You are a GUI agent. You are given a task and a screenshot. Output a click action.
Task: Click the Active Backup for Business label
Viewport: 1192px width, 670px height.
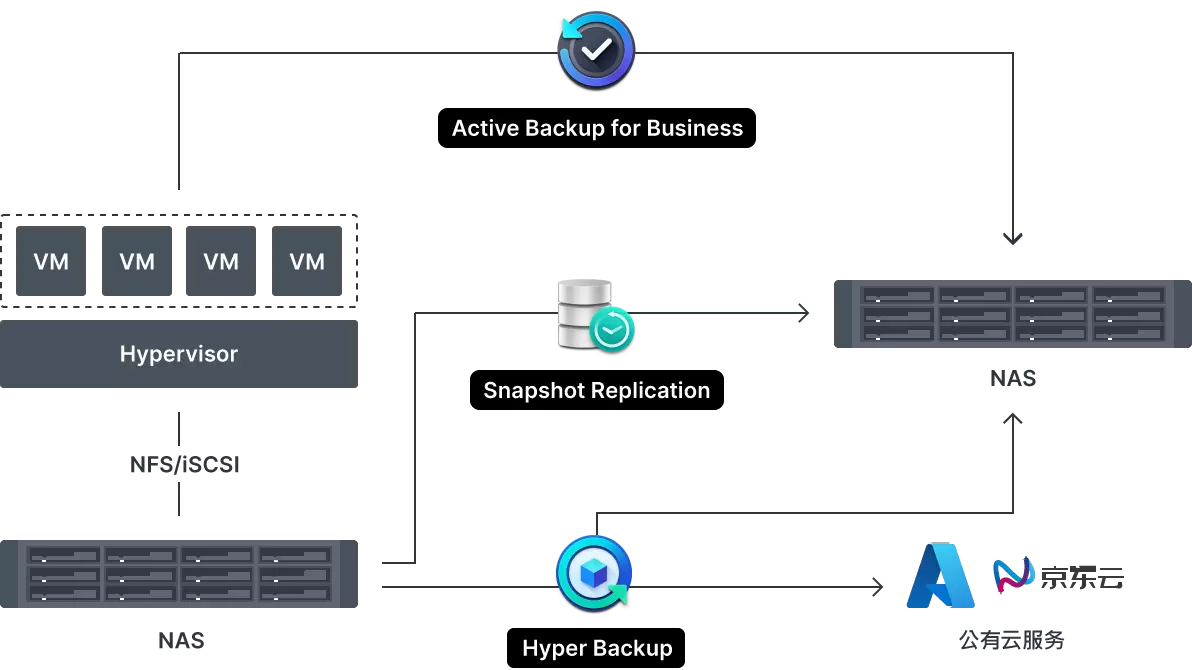click(x=597, y=128)
